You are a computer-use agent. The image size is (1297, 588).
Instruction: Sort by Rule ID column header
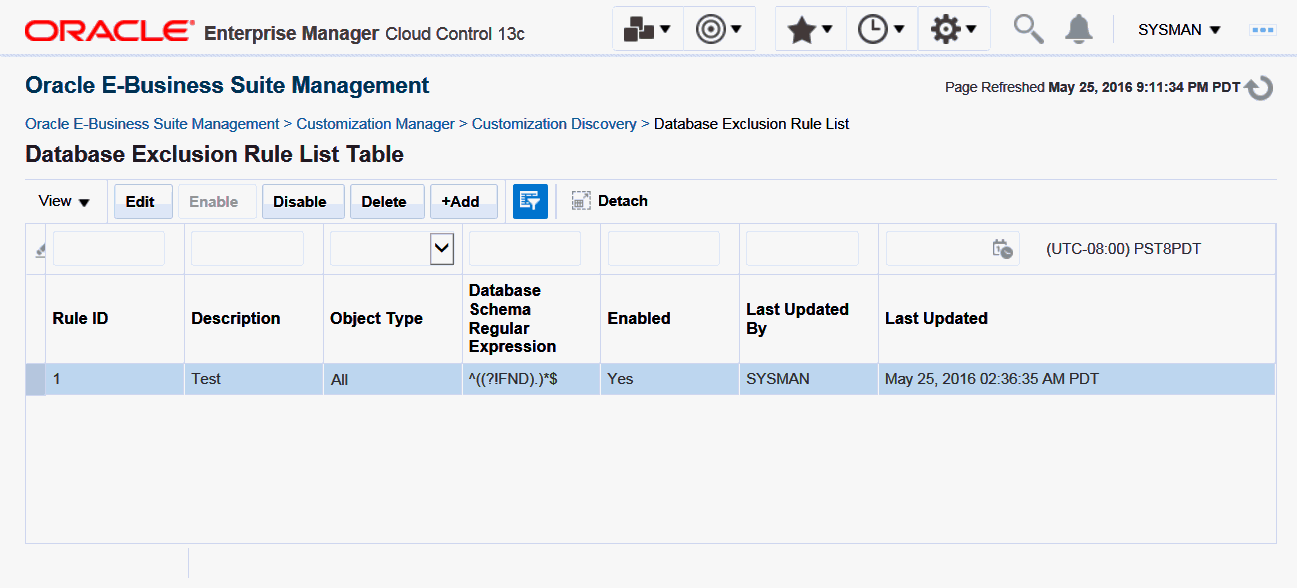(115, 318)
